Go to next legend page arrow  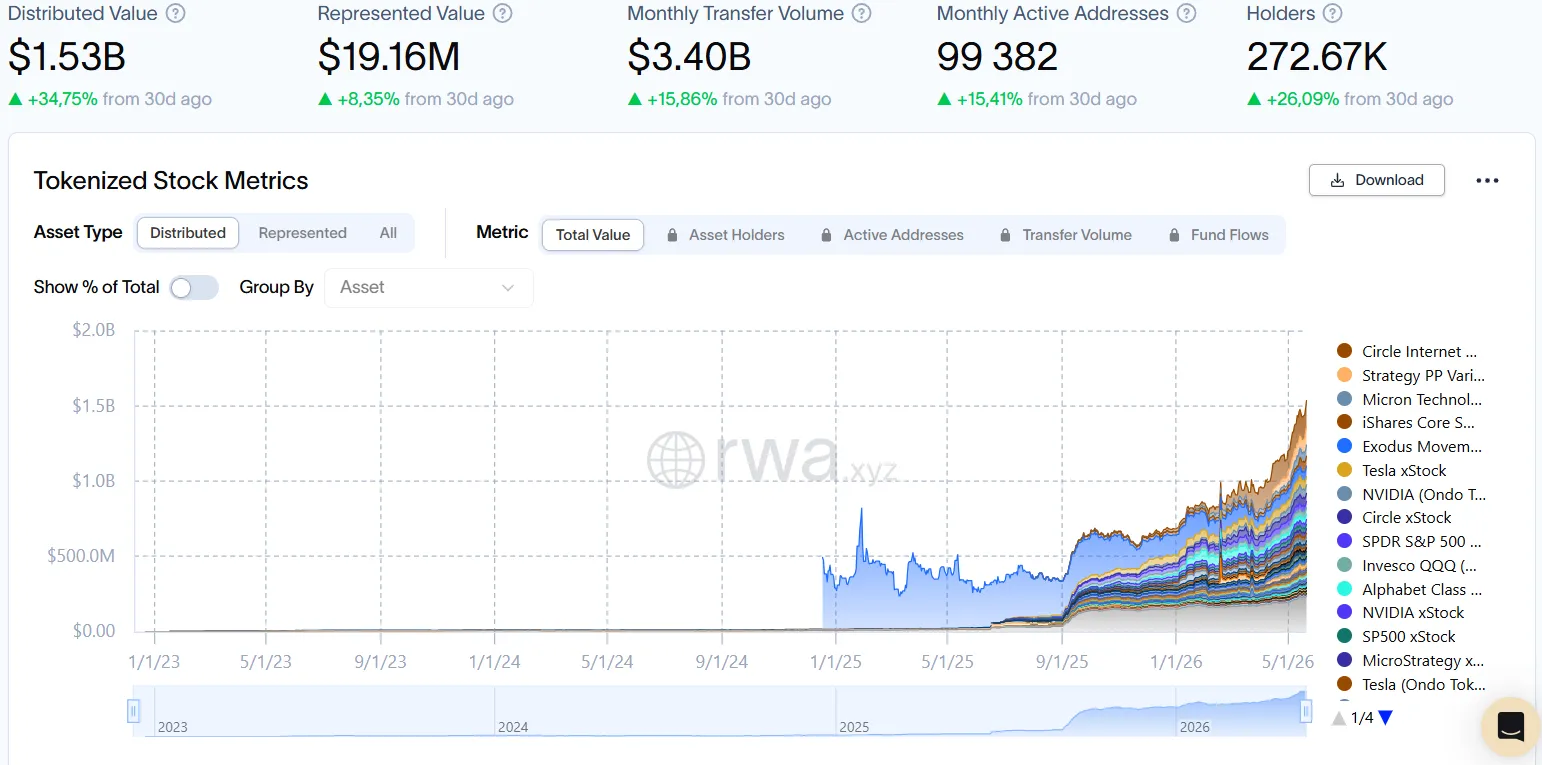(x=1385, y=717)
